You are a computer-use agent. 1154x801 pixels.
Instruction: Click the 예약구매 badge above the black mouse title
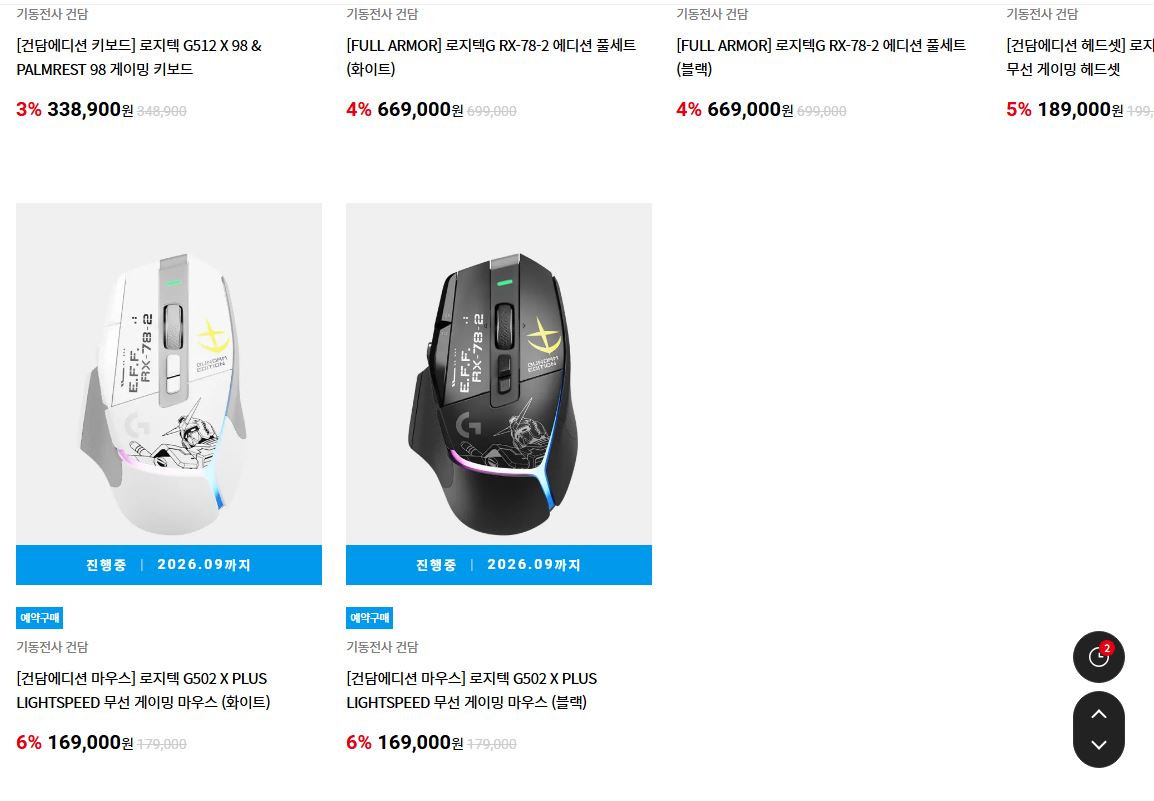coord(369,618)
